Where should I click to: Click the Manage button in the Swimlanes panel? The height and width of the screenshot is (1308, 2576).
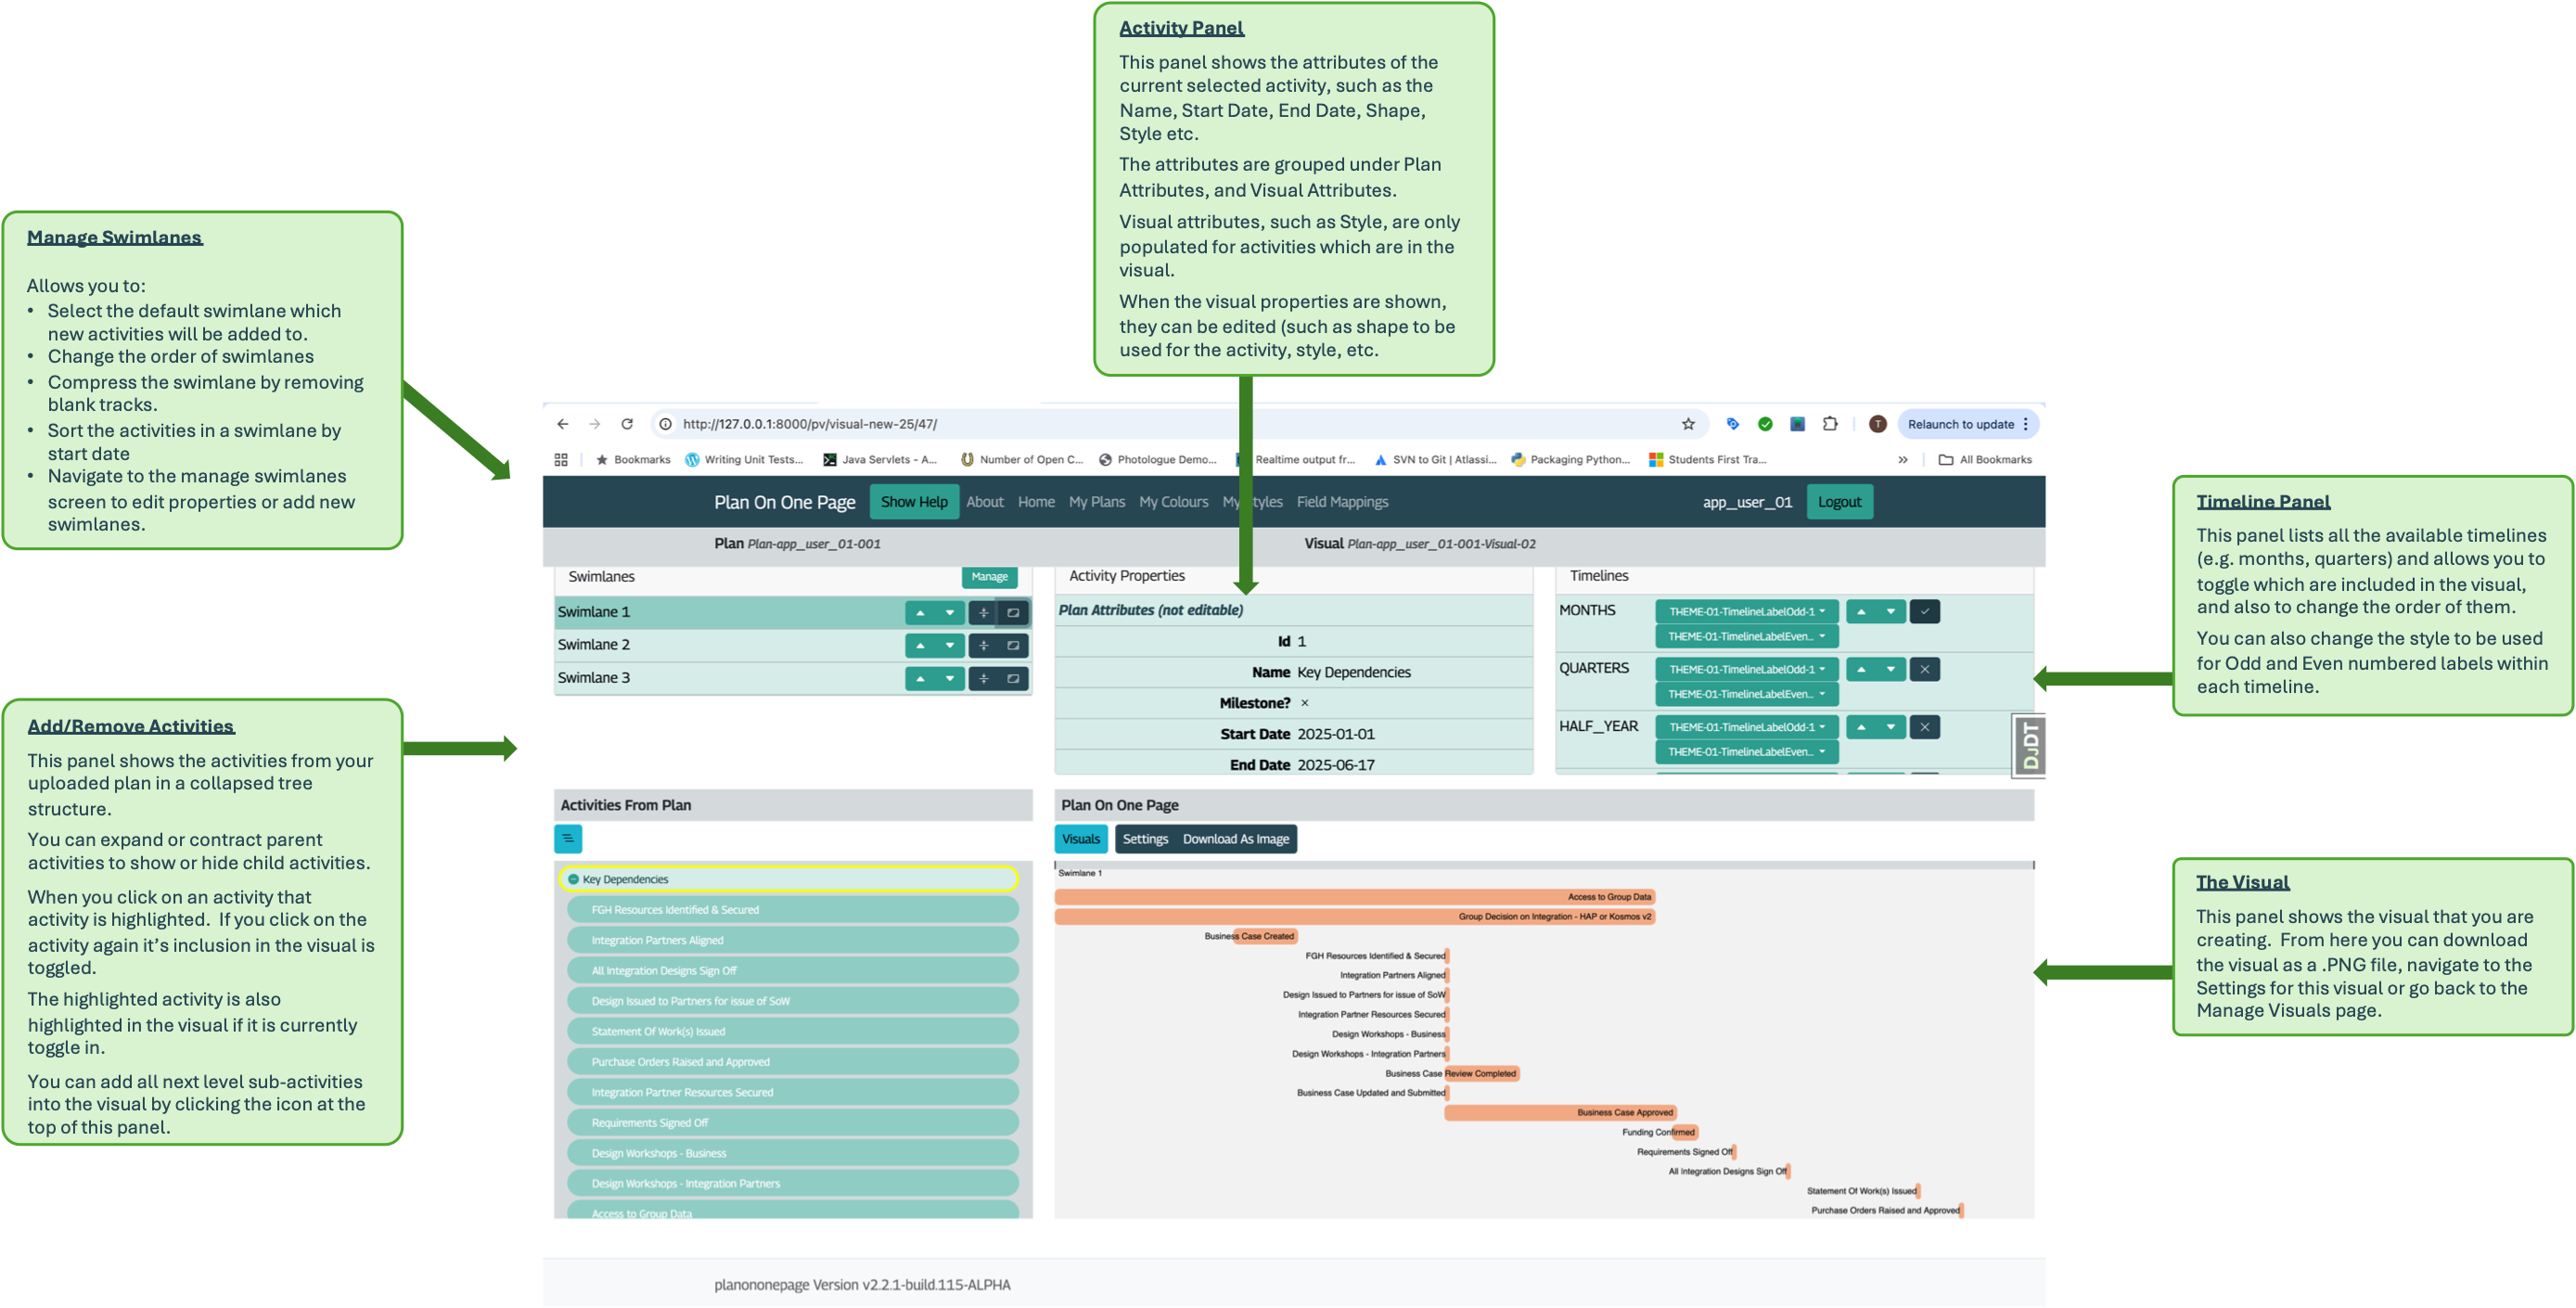[988, 577]
